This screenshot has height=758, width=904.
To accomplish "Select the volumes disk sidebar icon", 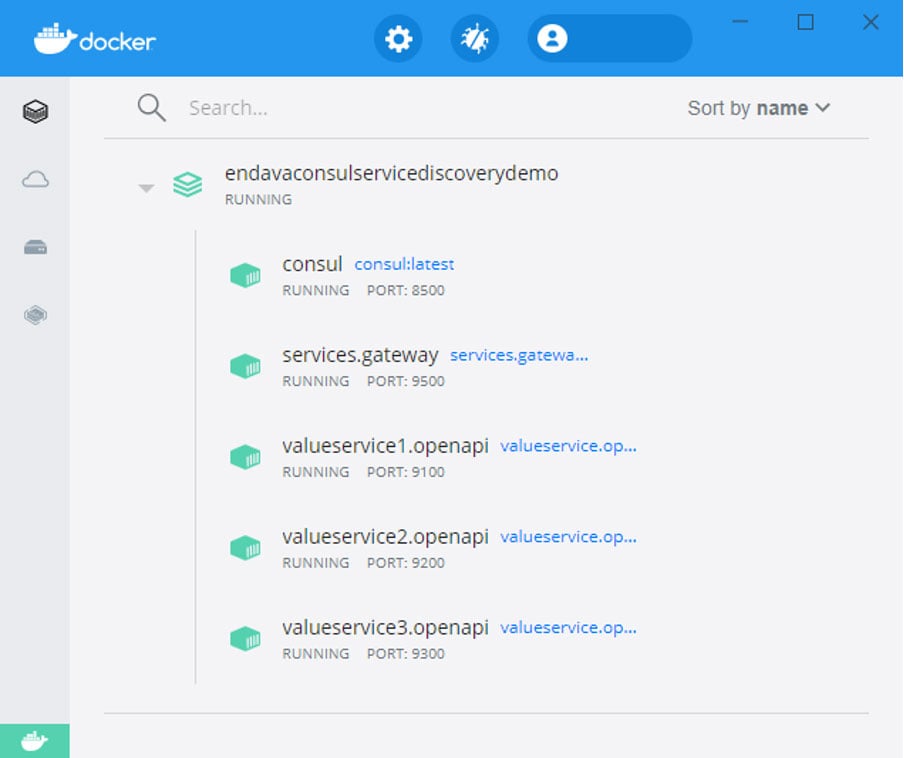I will 34,247.
